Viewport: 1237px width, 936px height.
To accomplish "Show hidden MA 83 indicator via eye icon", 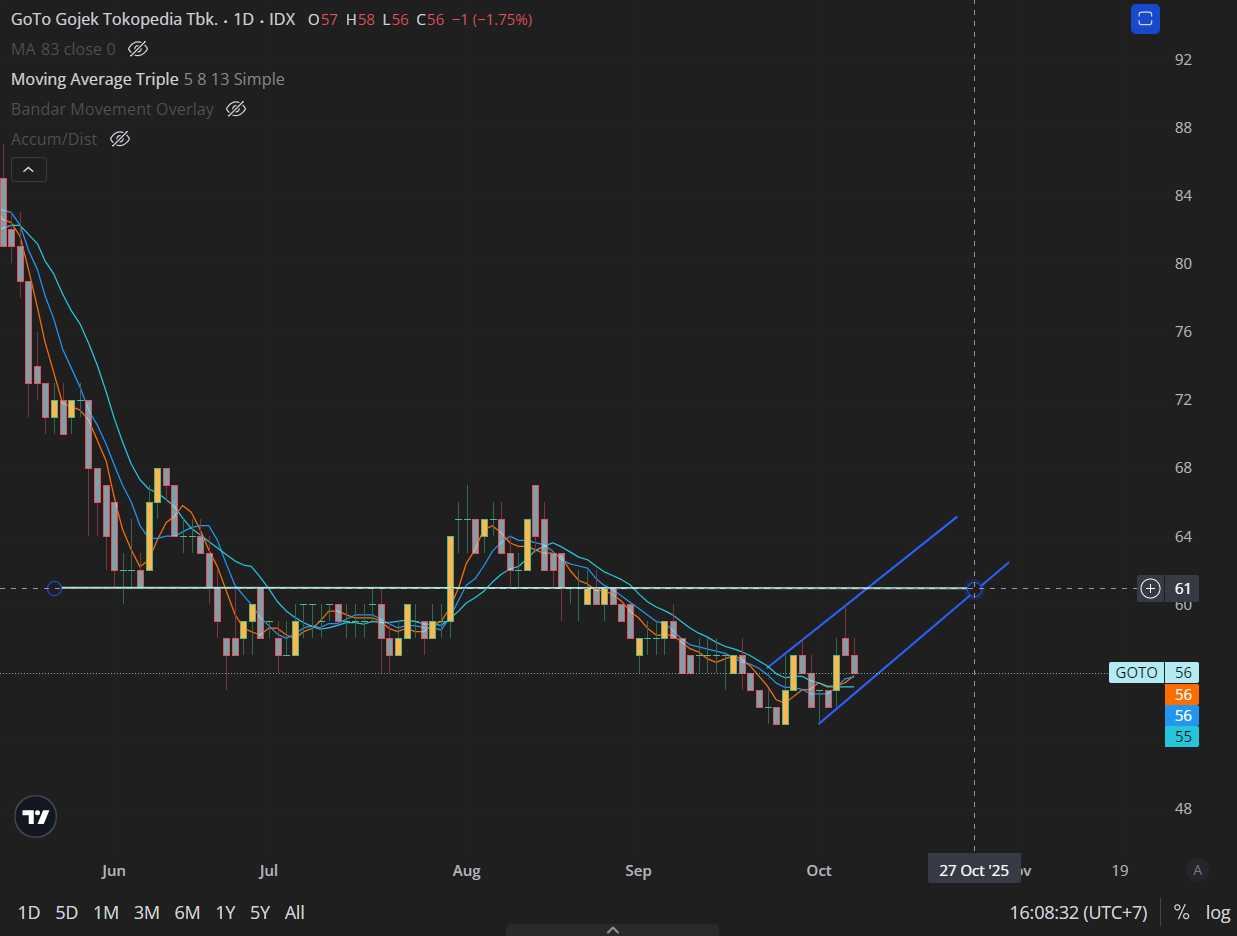I will tap(138, 49).
